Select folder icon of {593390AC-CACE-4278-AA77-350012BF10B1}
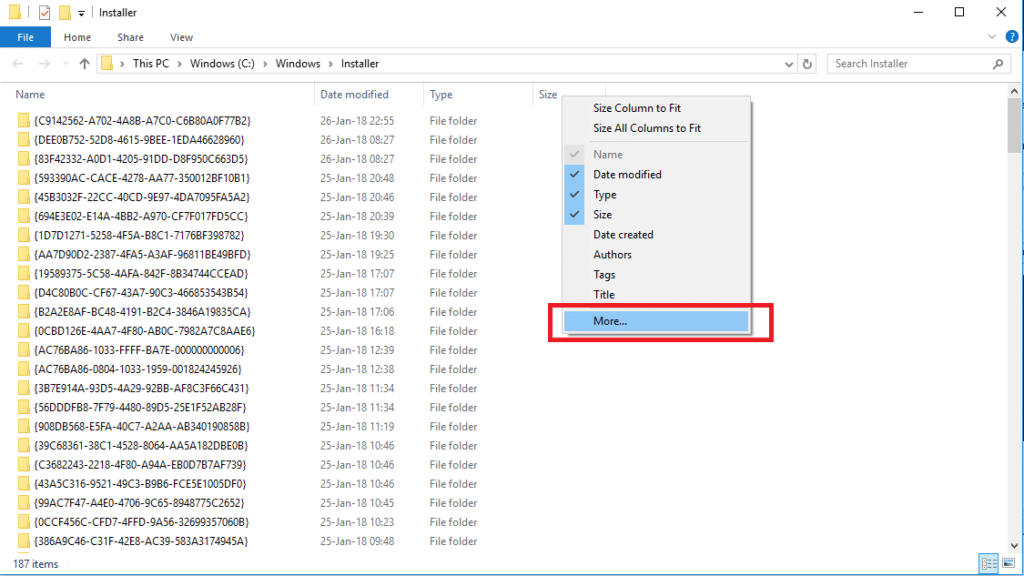Image resolution: width=1024 pixels, height=576 pixels. click(24, 178)
